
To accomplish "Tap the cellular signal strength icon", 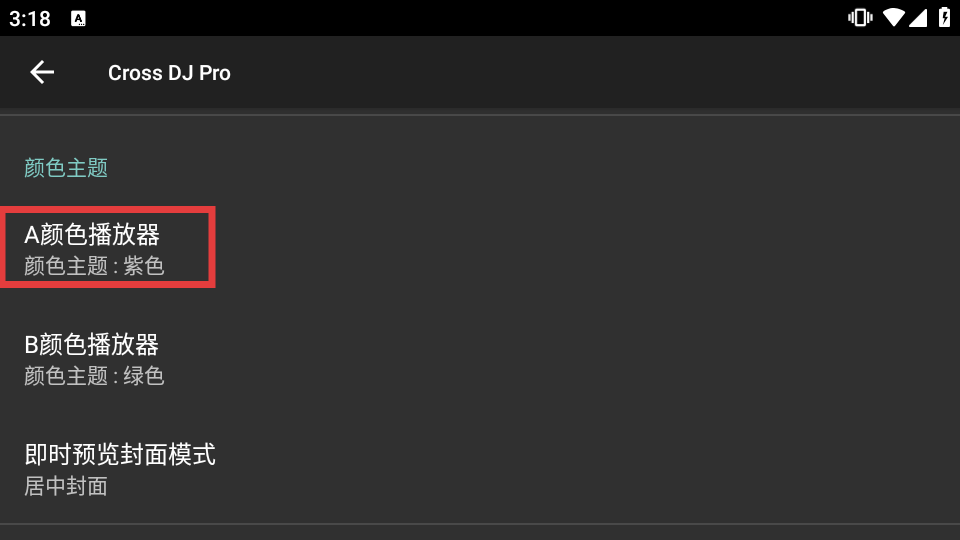I will (x=918, y=18).
